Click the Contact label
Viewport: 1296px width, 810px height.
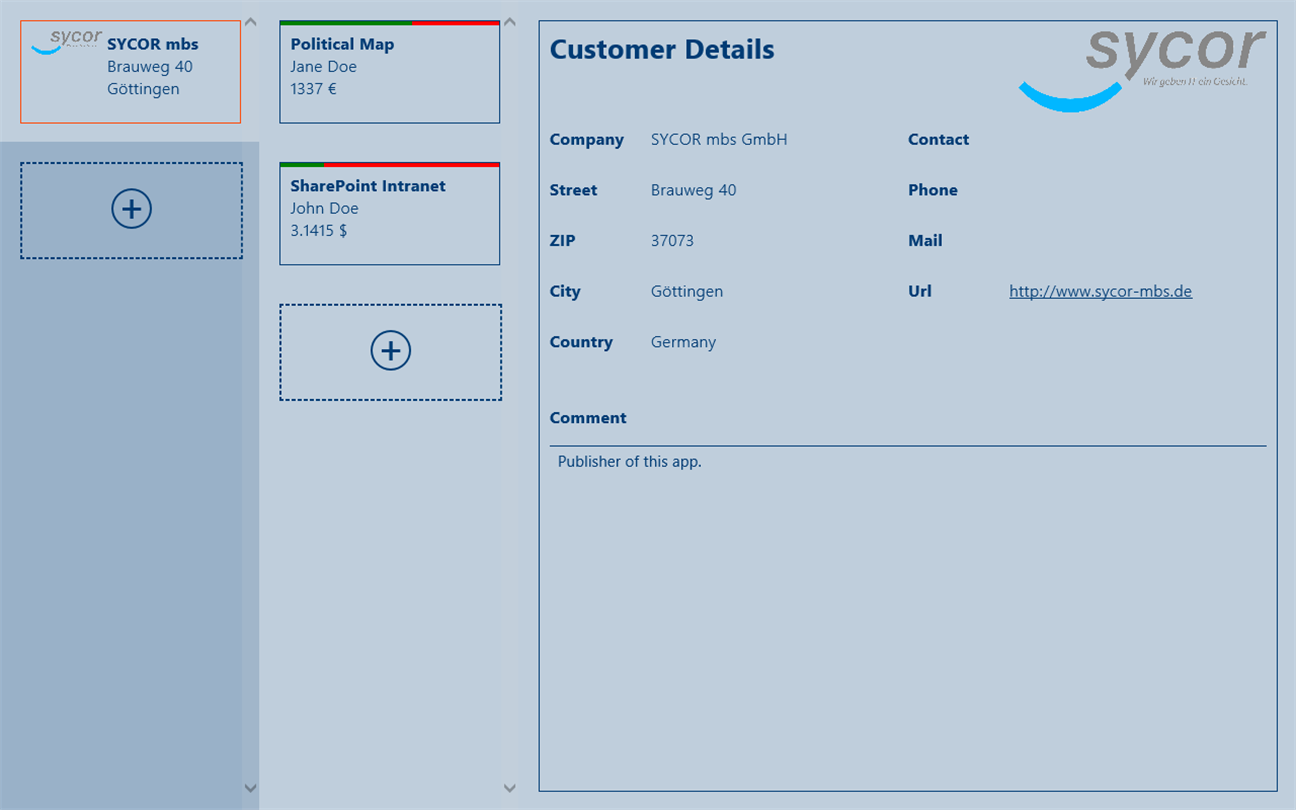(938, 140)
